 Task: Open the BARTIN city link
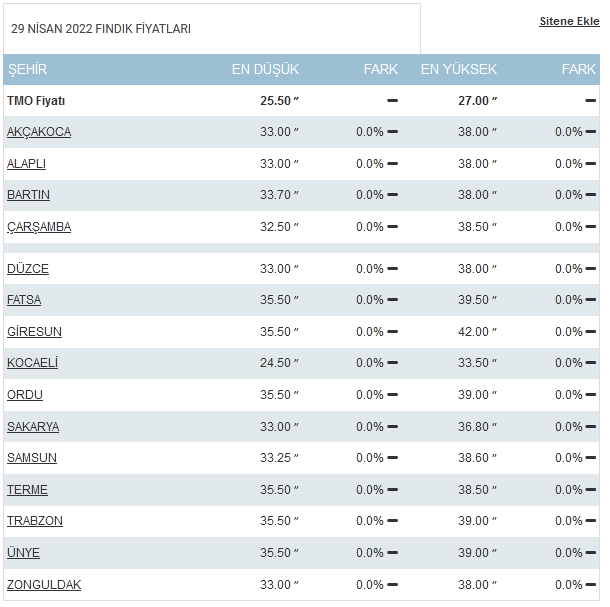(x=28, y=195)
